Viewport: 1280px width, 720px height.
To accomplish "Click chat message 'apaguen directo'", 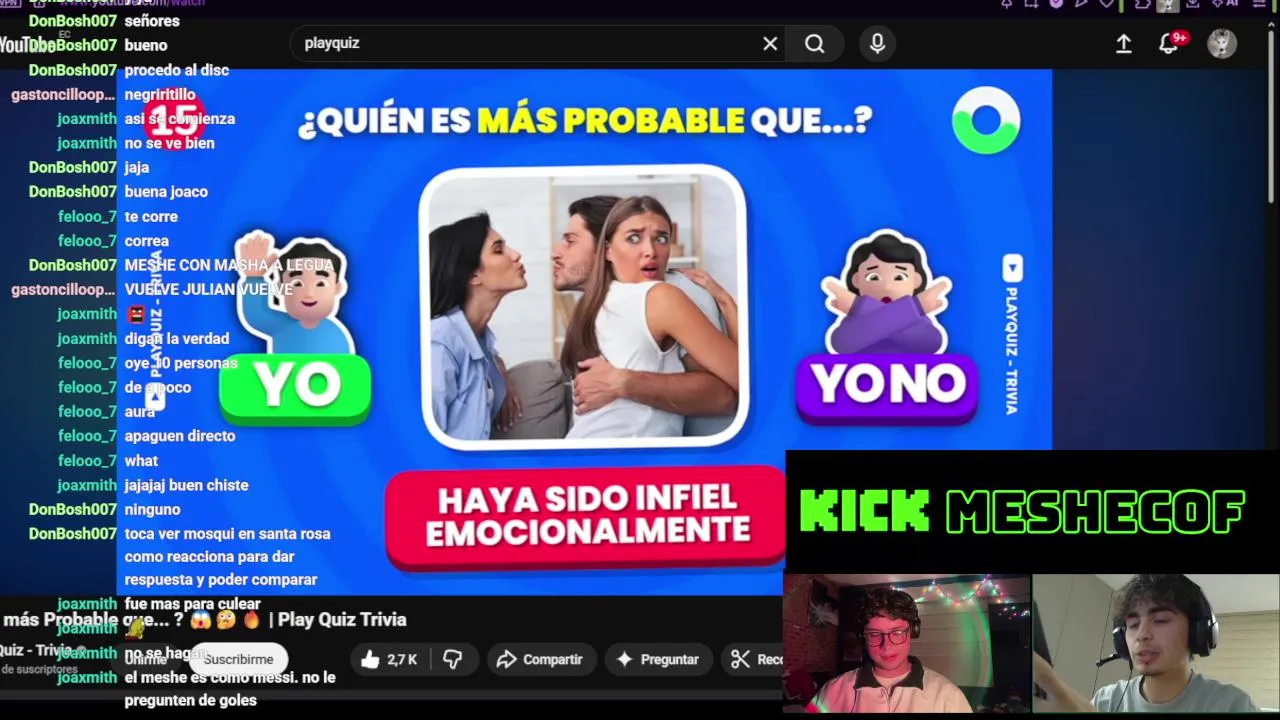I will (x=180, y=436).
